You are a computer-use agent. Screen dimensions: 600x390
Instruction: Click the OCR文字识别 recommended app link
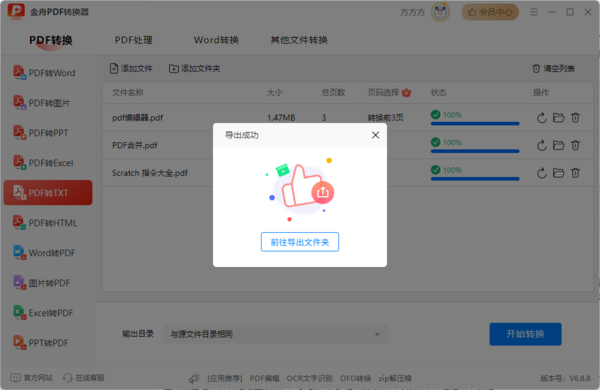click(310, 379)
